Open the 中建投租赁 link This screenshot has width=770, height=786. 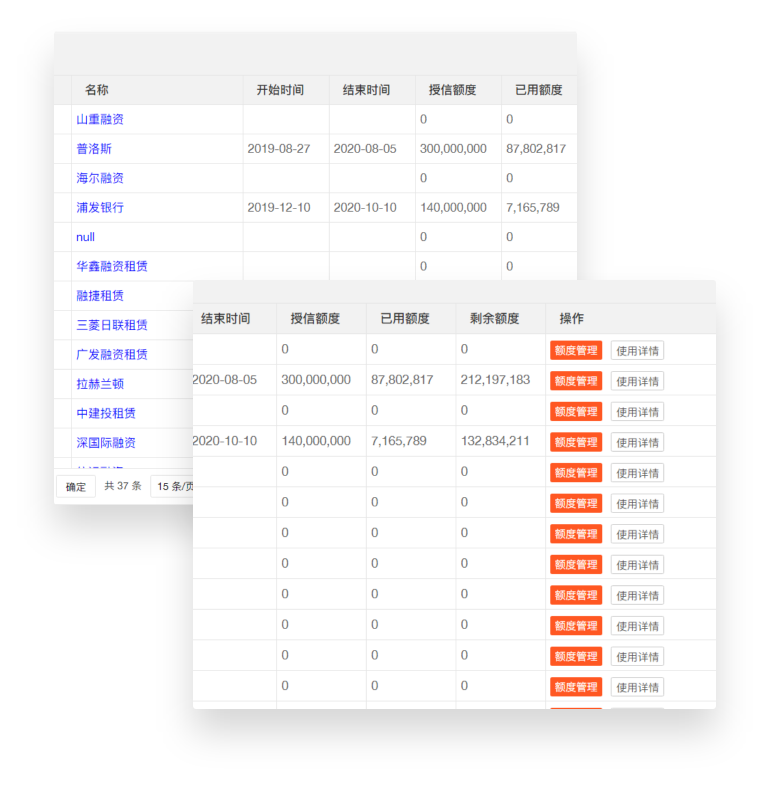click(106, 413)
